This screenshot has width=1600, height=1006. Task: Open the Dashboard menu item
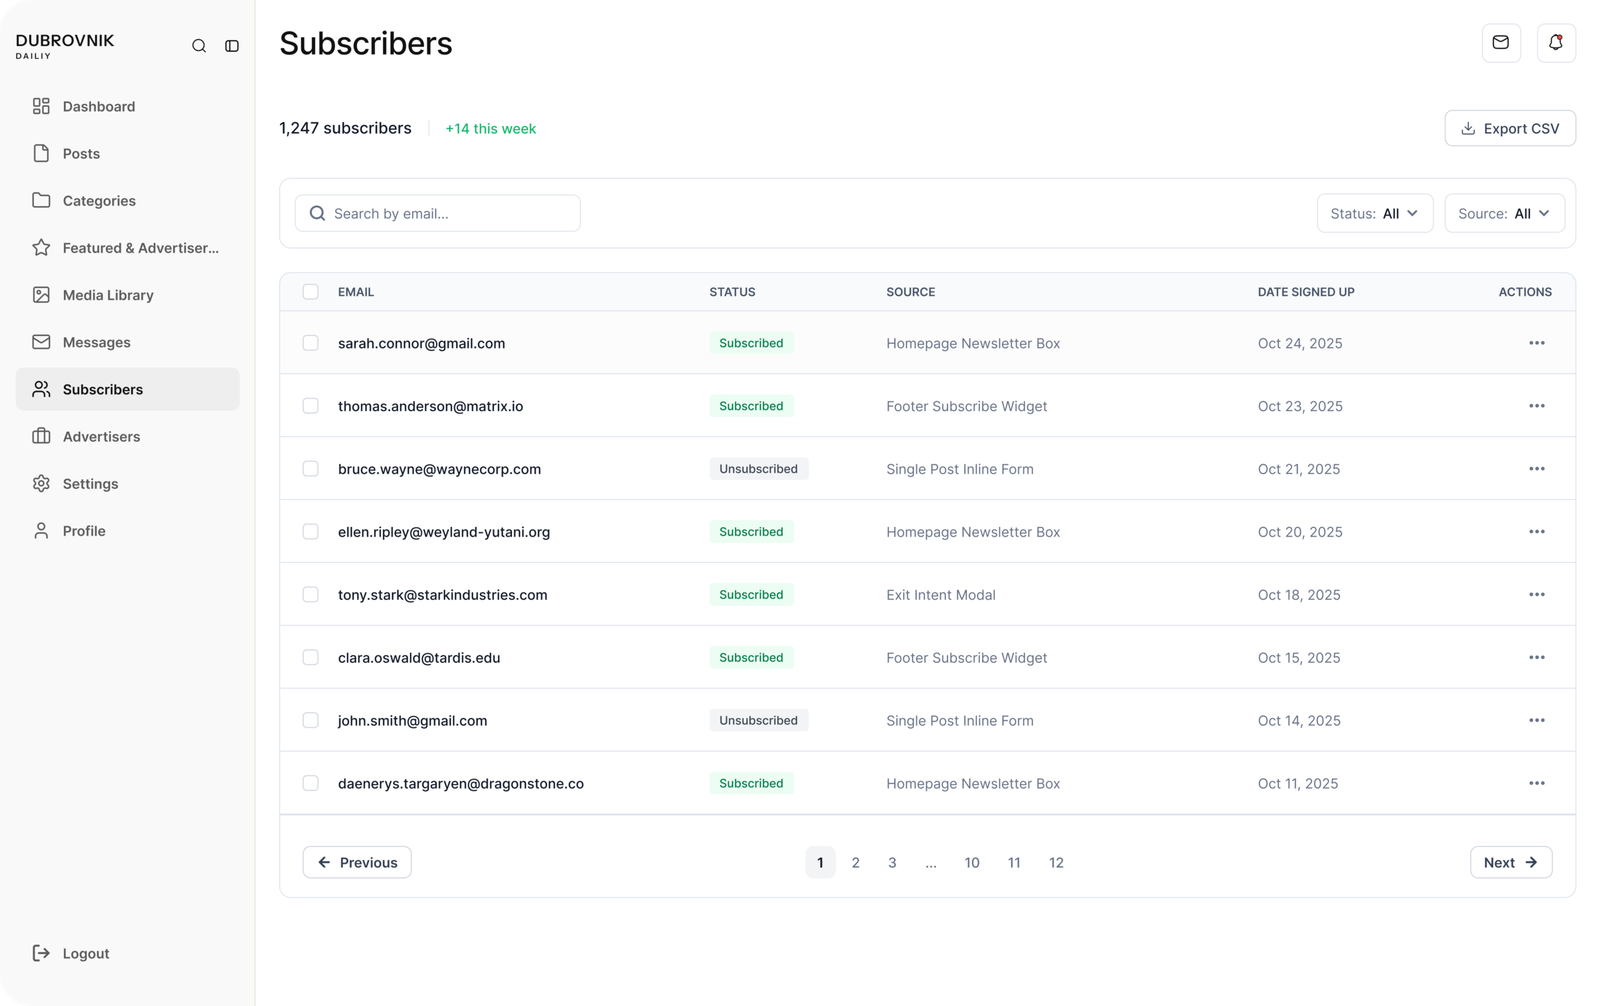[x=128, y=106]
